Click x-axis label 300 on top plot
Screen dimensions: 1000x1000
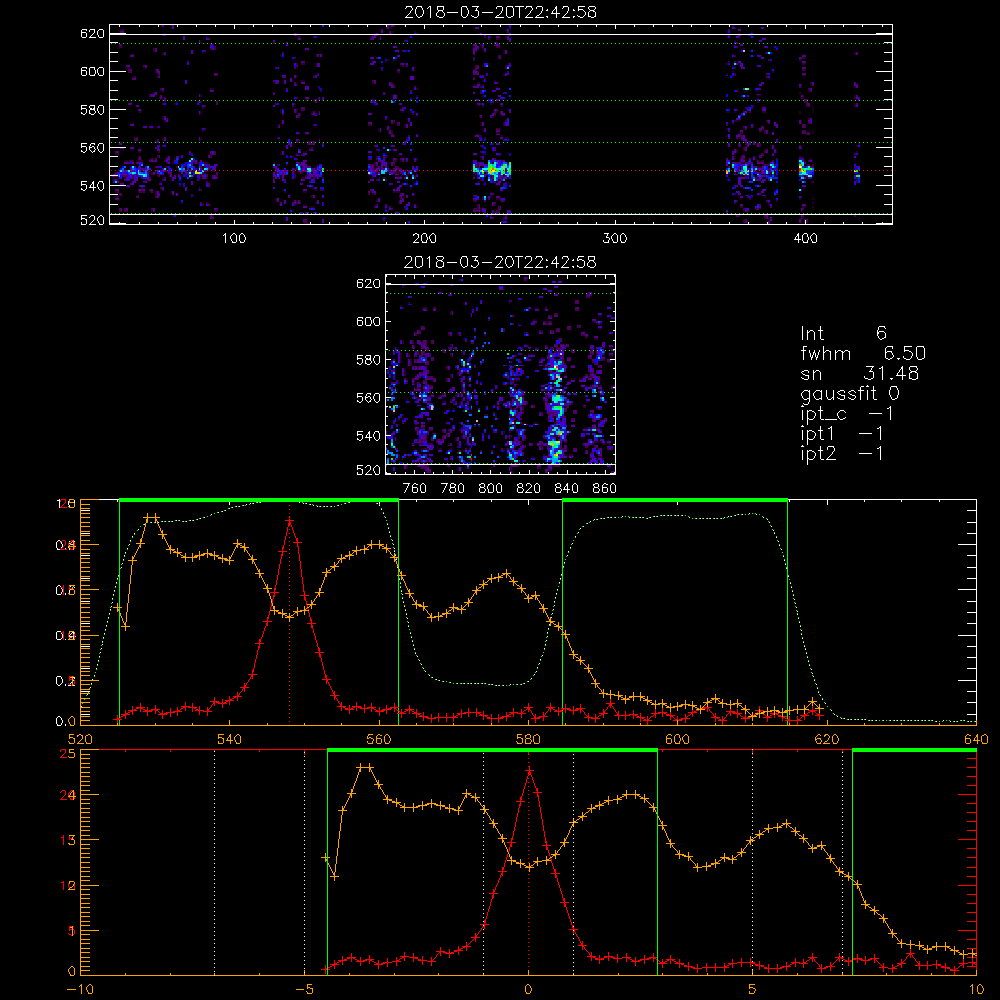pyautogui.click(x=615, y=239)
